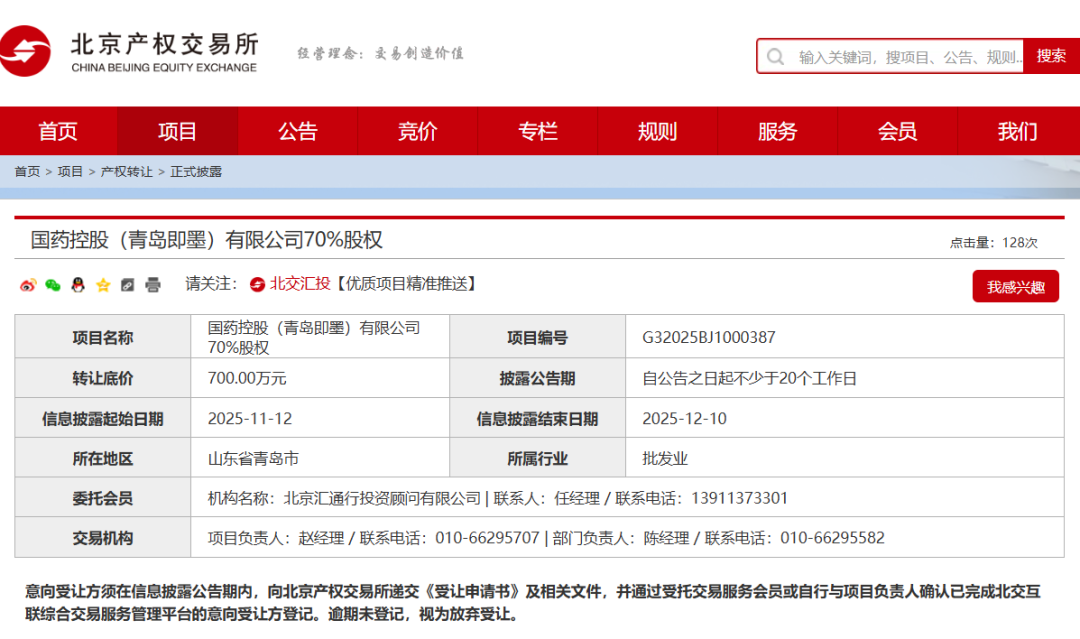Open the 服务 navigation tab

click(777, 131)
